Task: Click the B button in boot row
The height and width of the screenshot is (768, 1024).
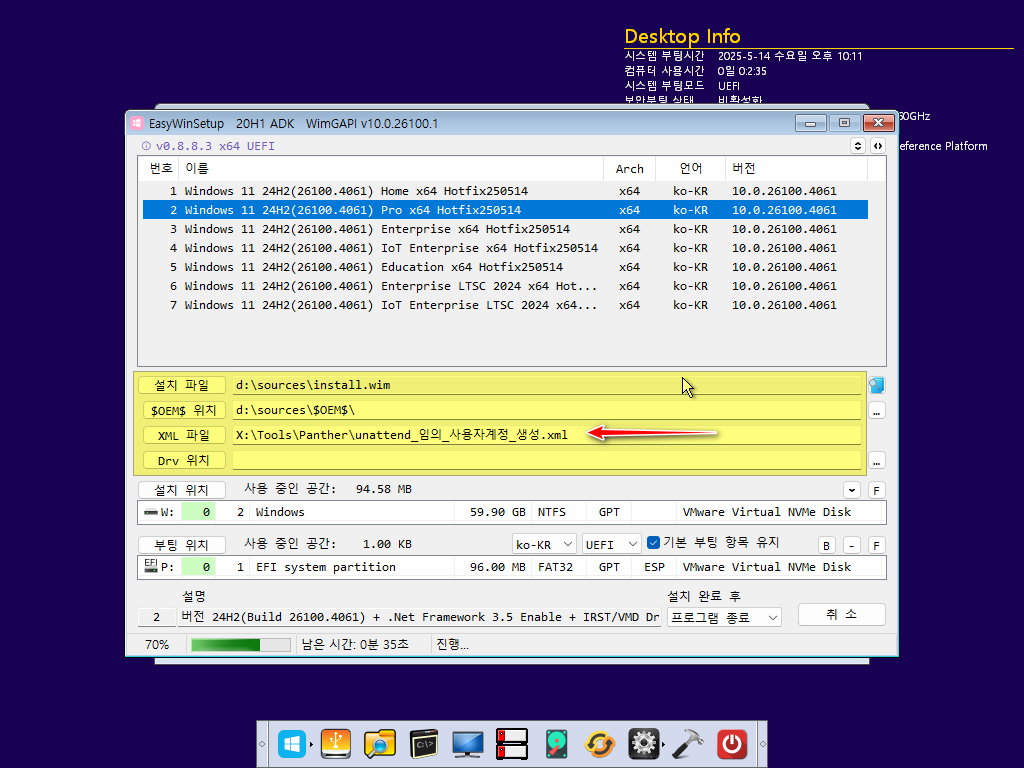Action: coord(826,545)
